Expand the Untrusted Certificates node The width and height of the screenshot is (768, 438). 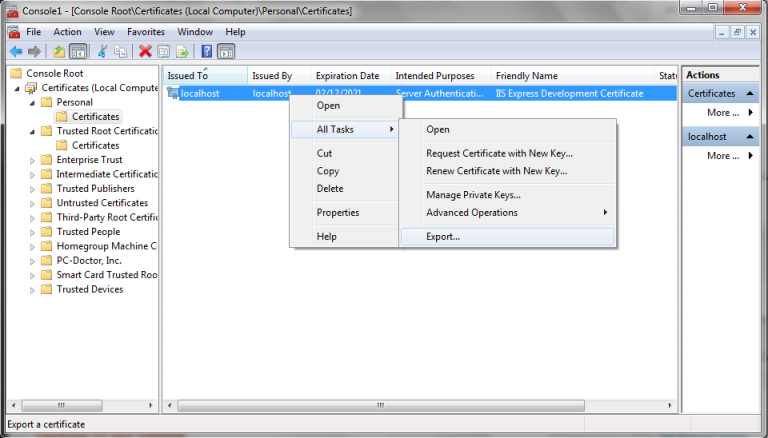pos(32,203)
